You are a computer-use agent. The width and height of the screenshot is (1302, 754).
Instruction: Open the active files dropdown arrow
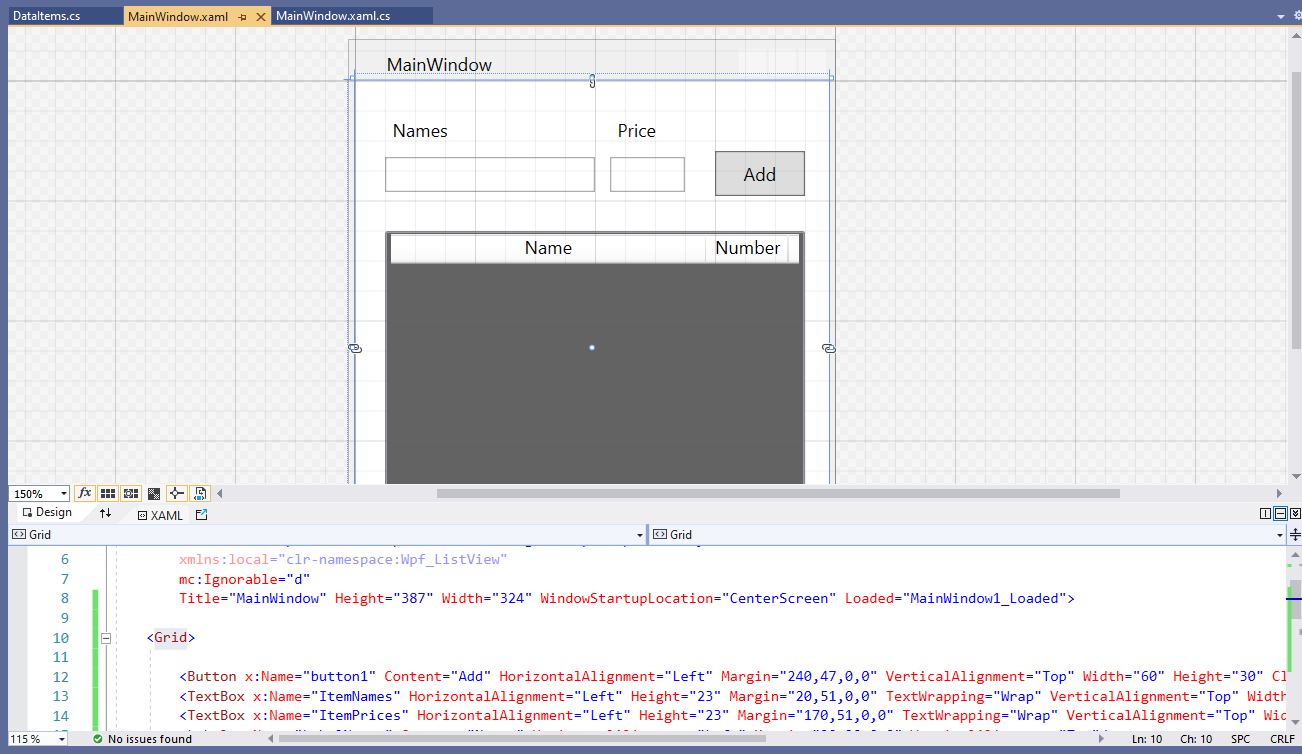pos(1281,17)
